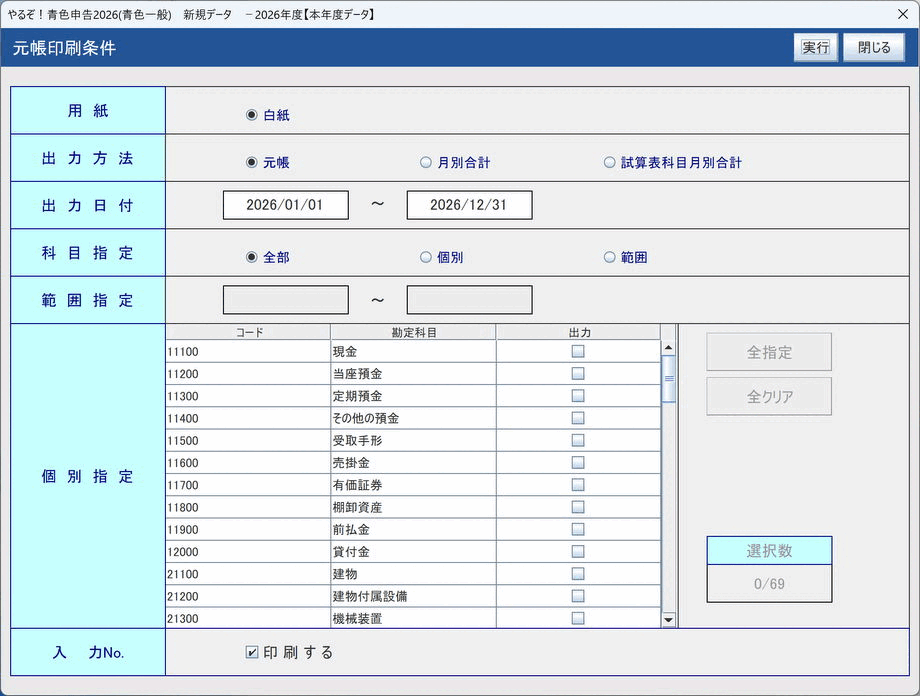
Task: Check the output box for 当座預金
Action: [577, 374]
